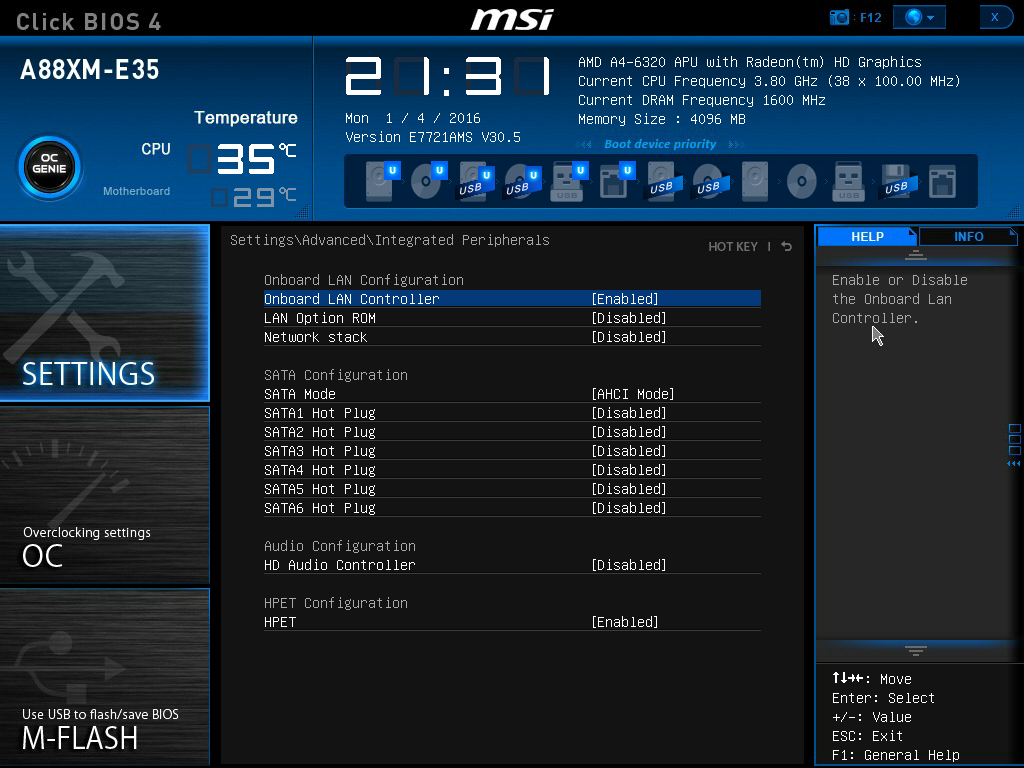Click the Network stack label
The image size is (1024, 768).
pos(315,337)
